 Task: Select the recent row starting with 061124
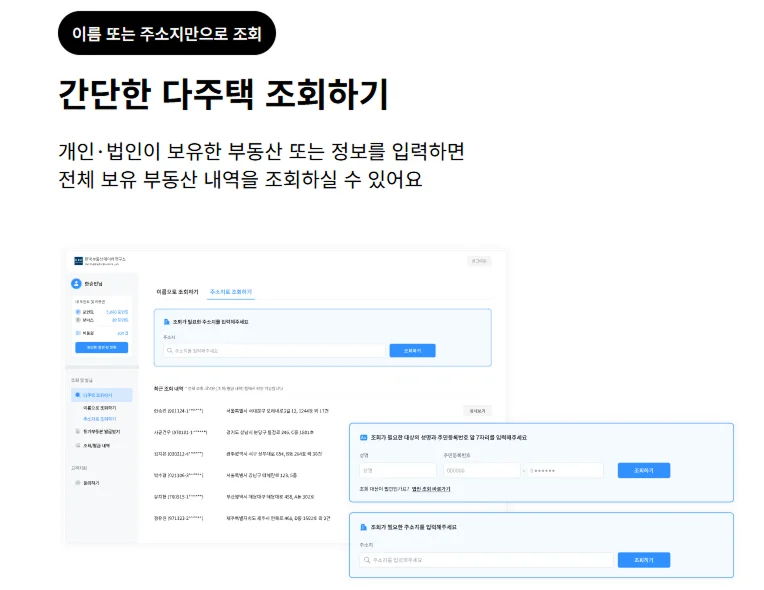241,411
